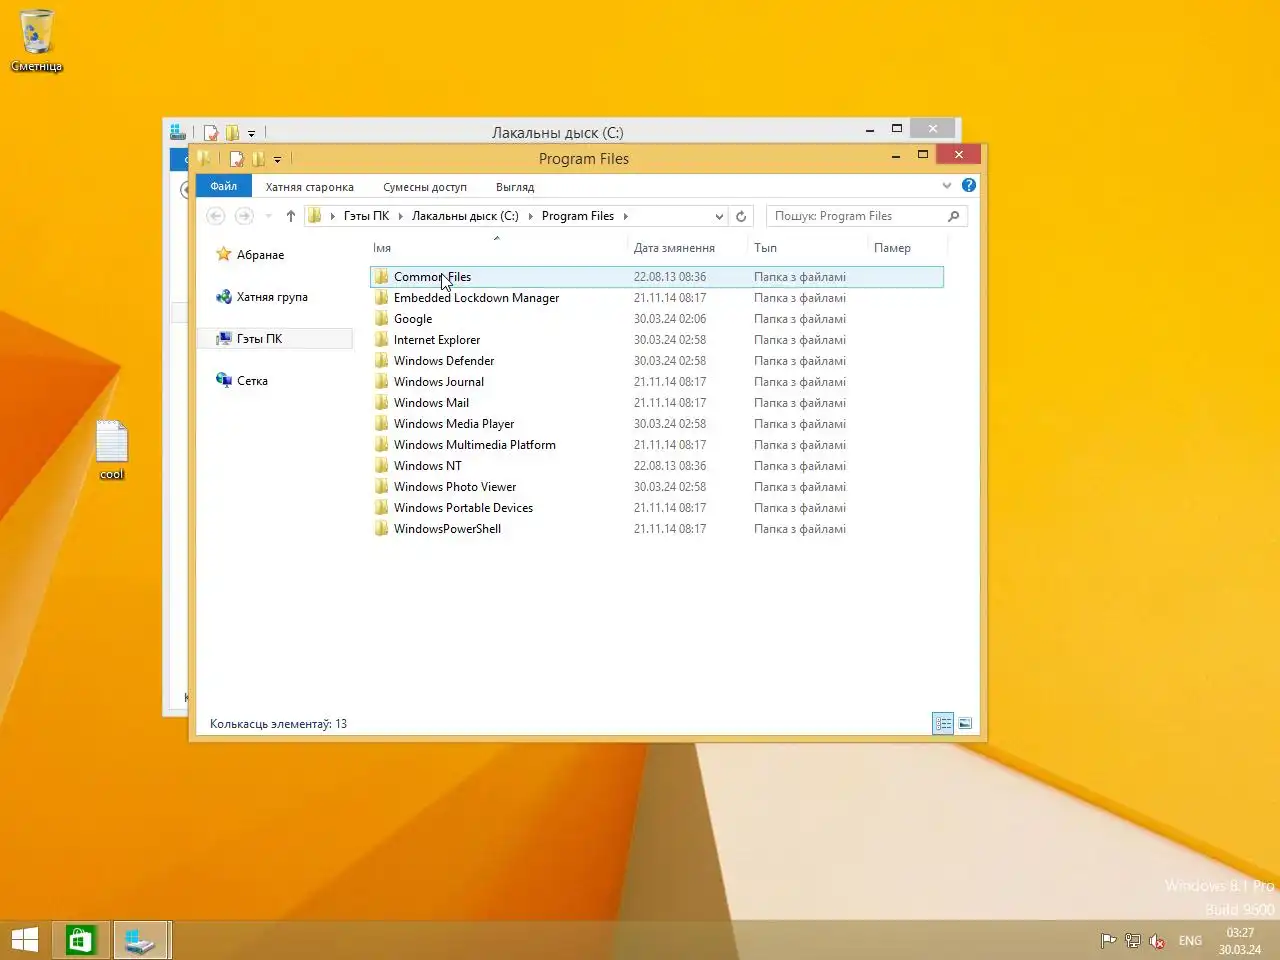Switch ENG input language indicator
The image size is (1280, 960).
(x=1190, y=940)
